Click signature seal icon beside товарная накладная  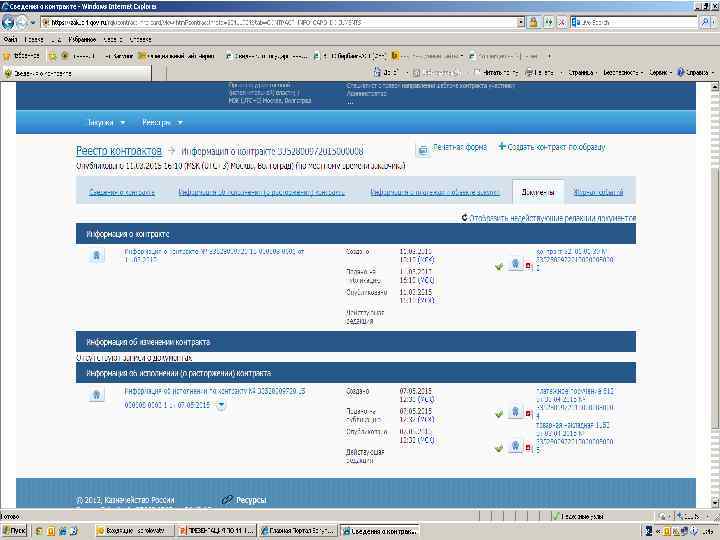pyautogui.click(x=515, y=446)
